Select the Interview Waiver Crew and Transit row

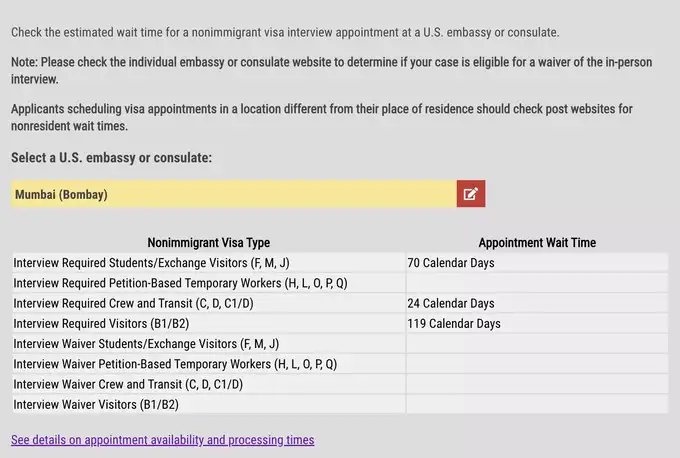point(128,384)
